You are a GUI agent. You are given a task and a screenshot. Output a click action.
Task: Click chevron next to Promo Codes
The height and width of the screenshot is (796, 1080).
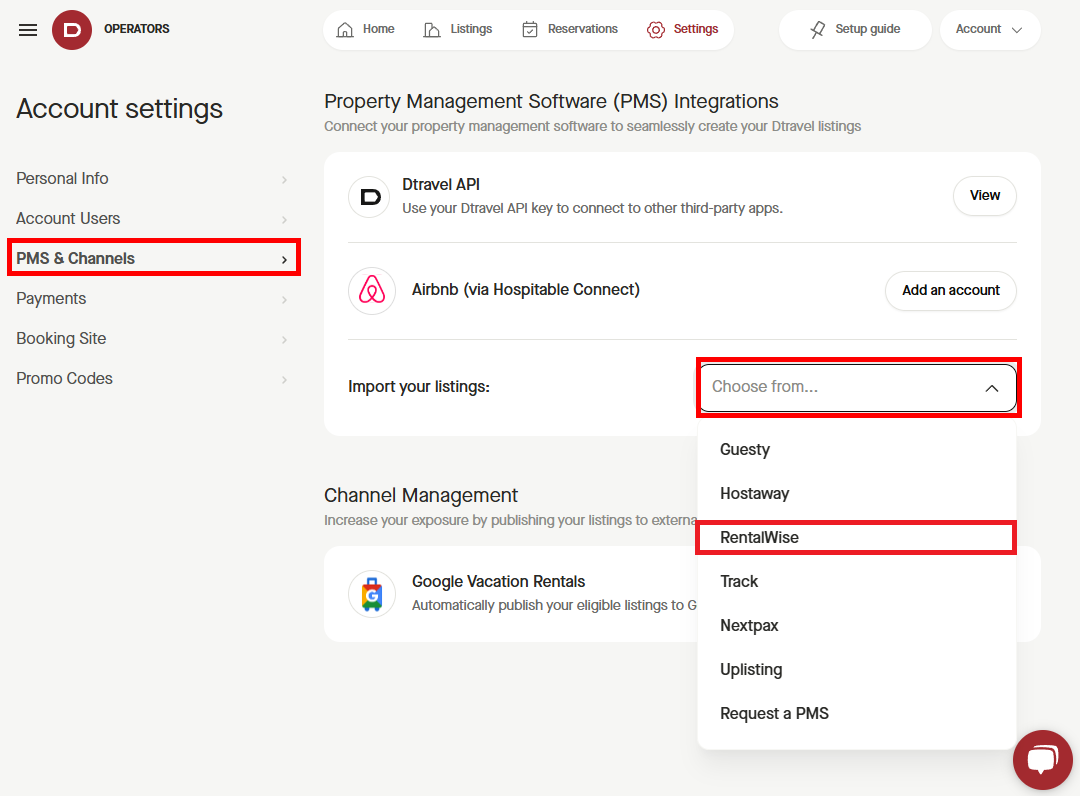point(284,379)
